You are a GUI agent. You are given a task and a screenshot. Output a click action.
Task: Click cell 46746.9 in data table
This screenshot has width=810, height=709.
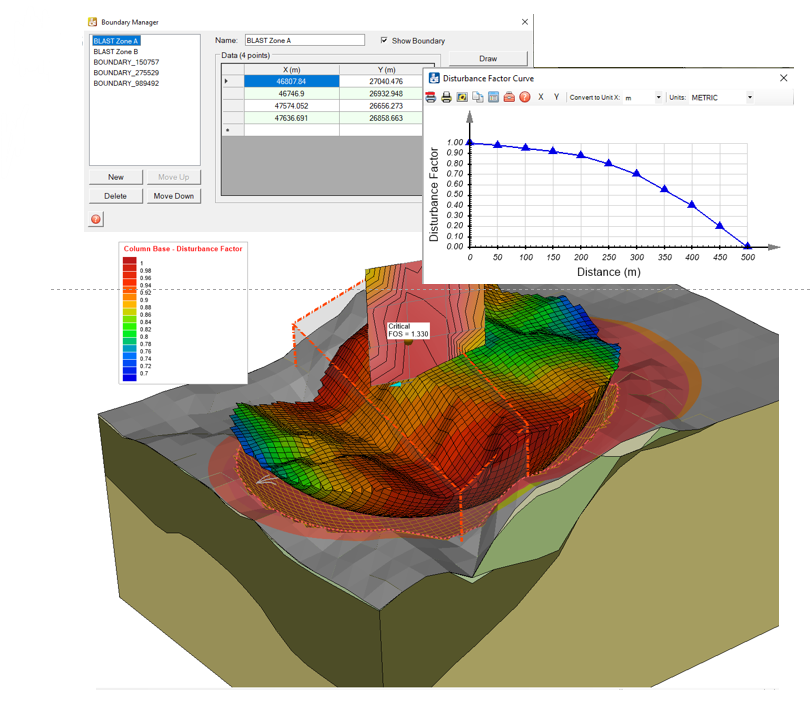pyautogui.click(x=292, y=94)
